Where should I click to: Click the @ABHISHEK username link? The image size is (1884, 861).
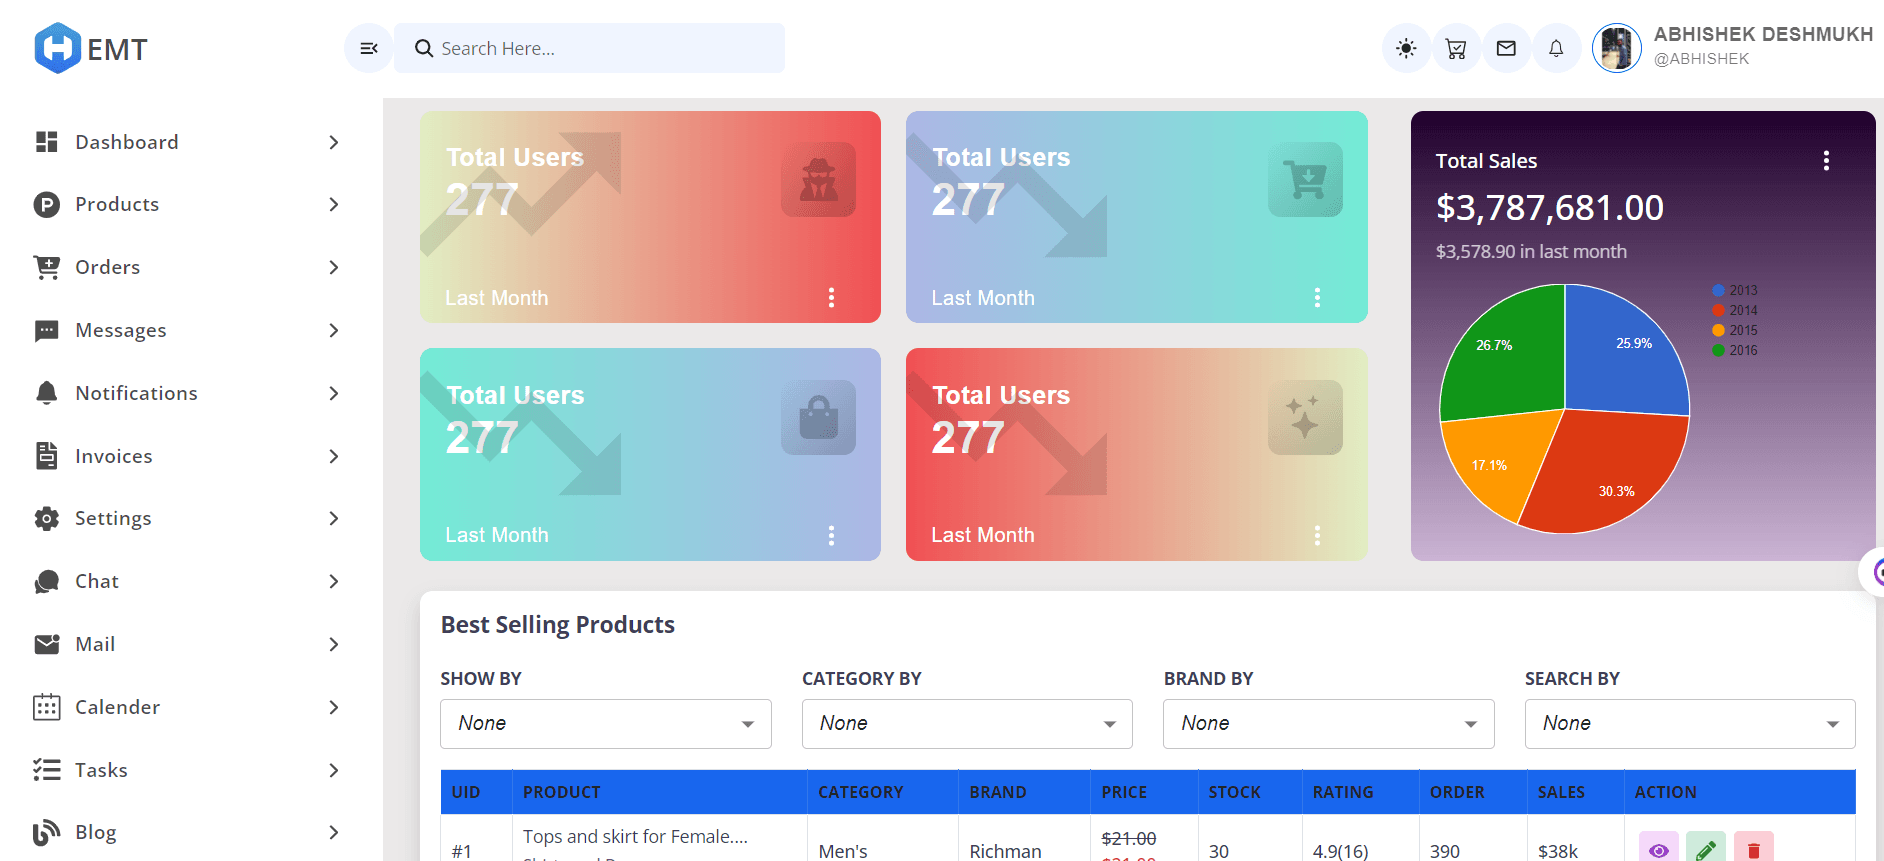[1701, 59]
